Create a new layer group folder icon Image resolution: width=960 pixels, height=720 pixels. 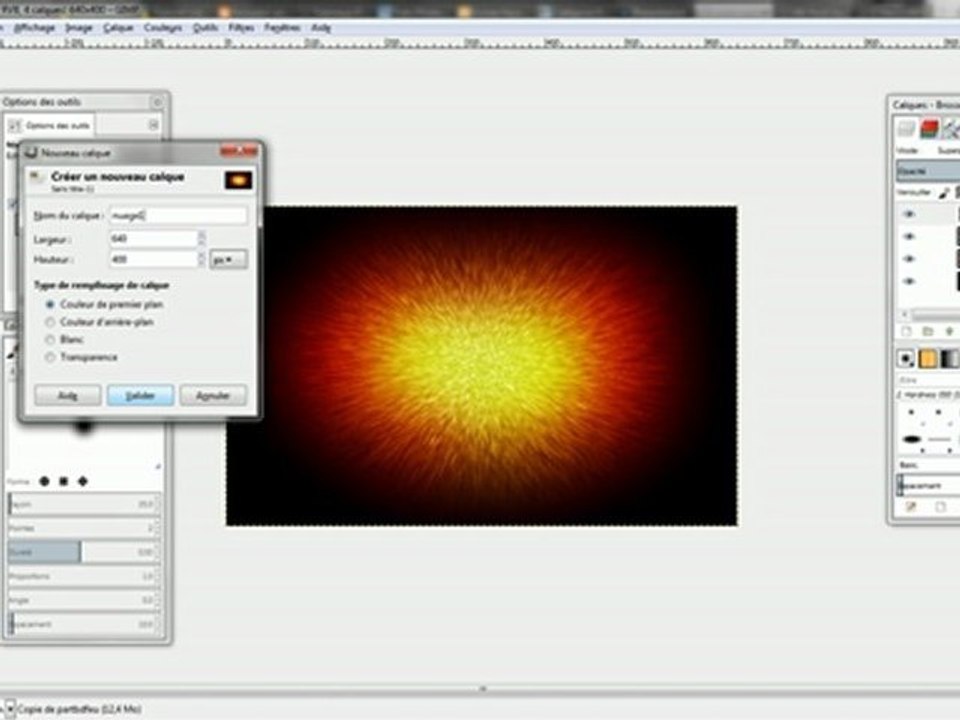click(x=928, y=331)
